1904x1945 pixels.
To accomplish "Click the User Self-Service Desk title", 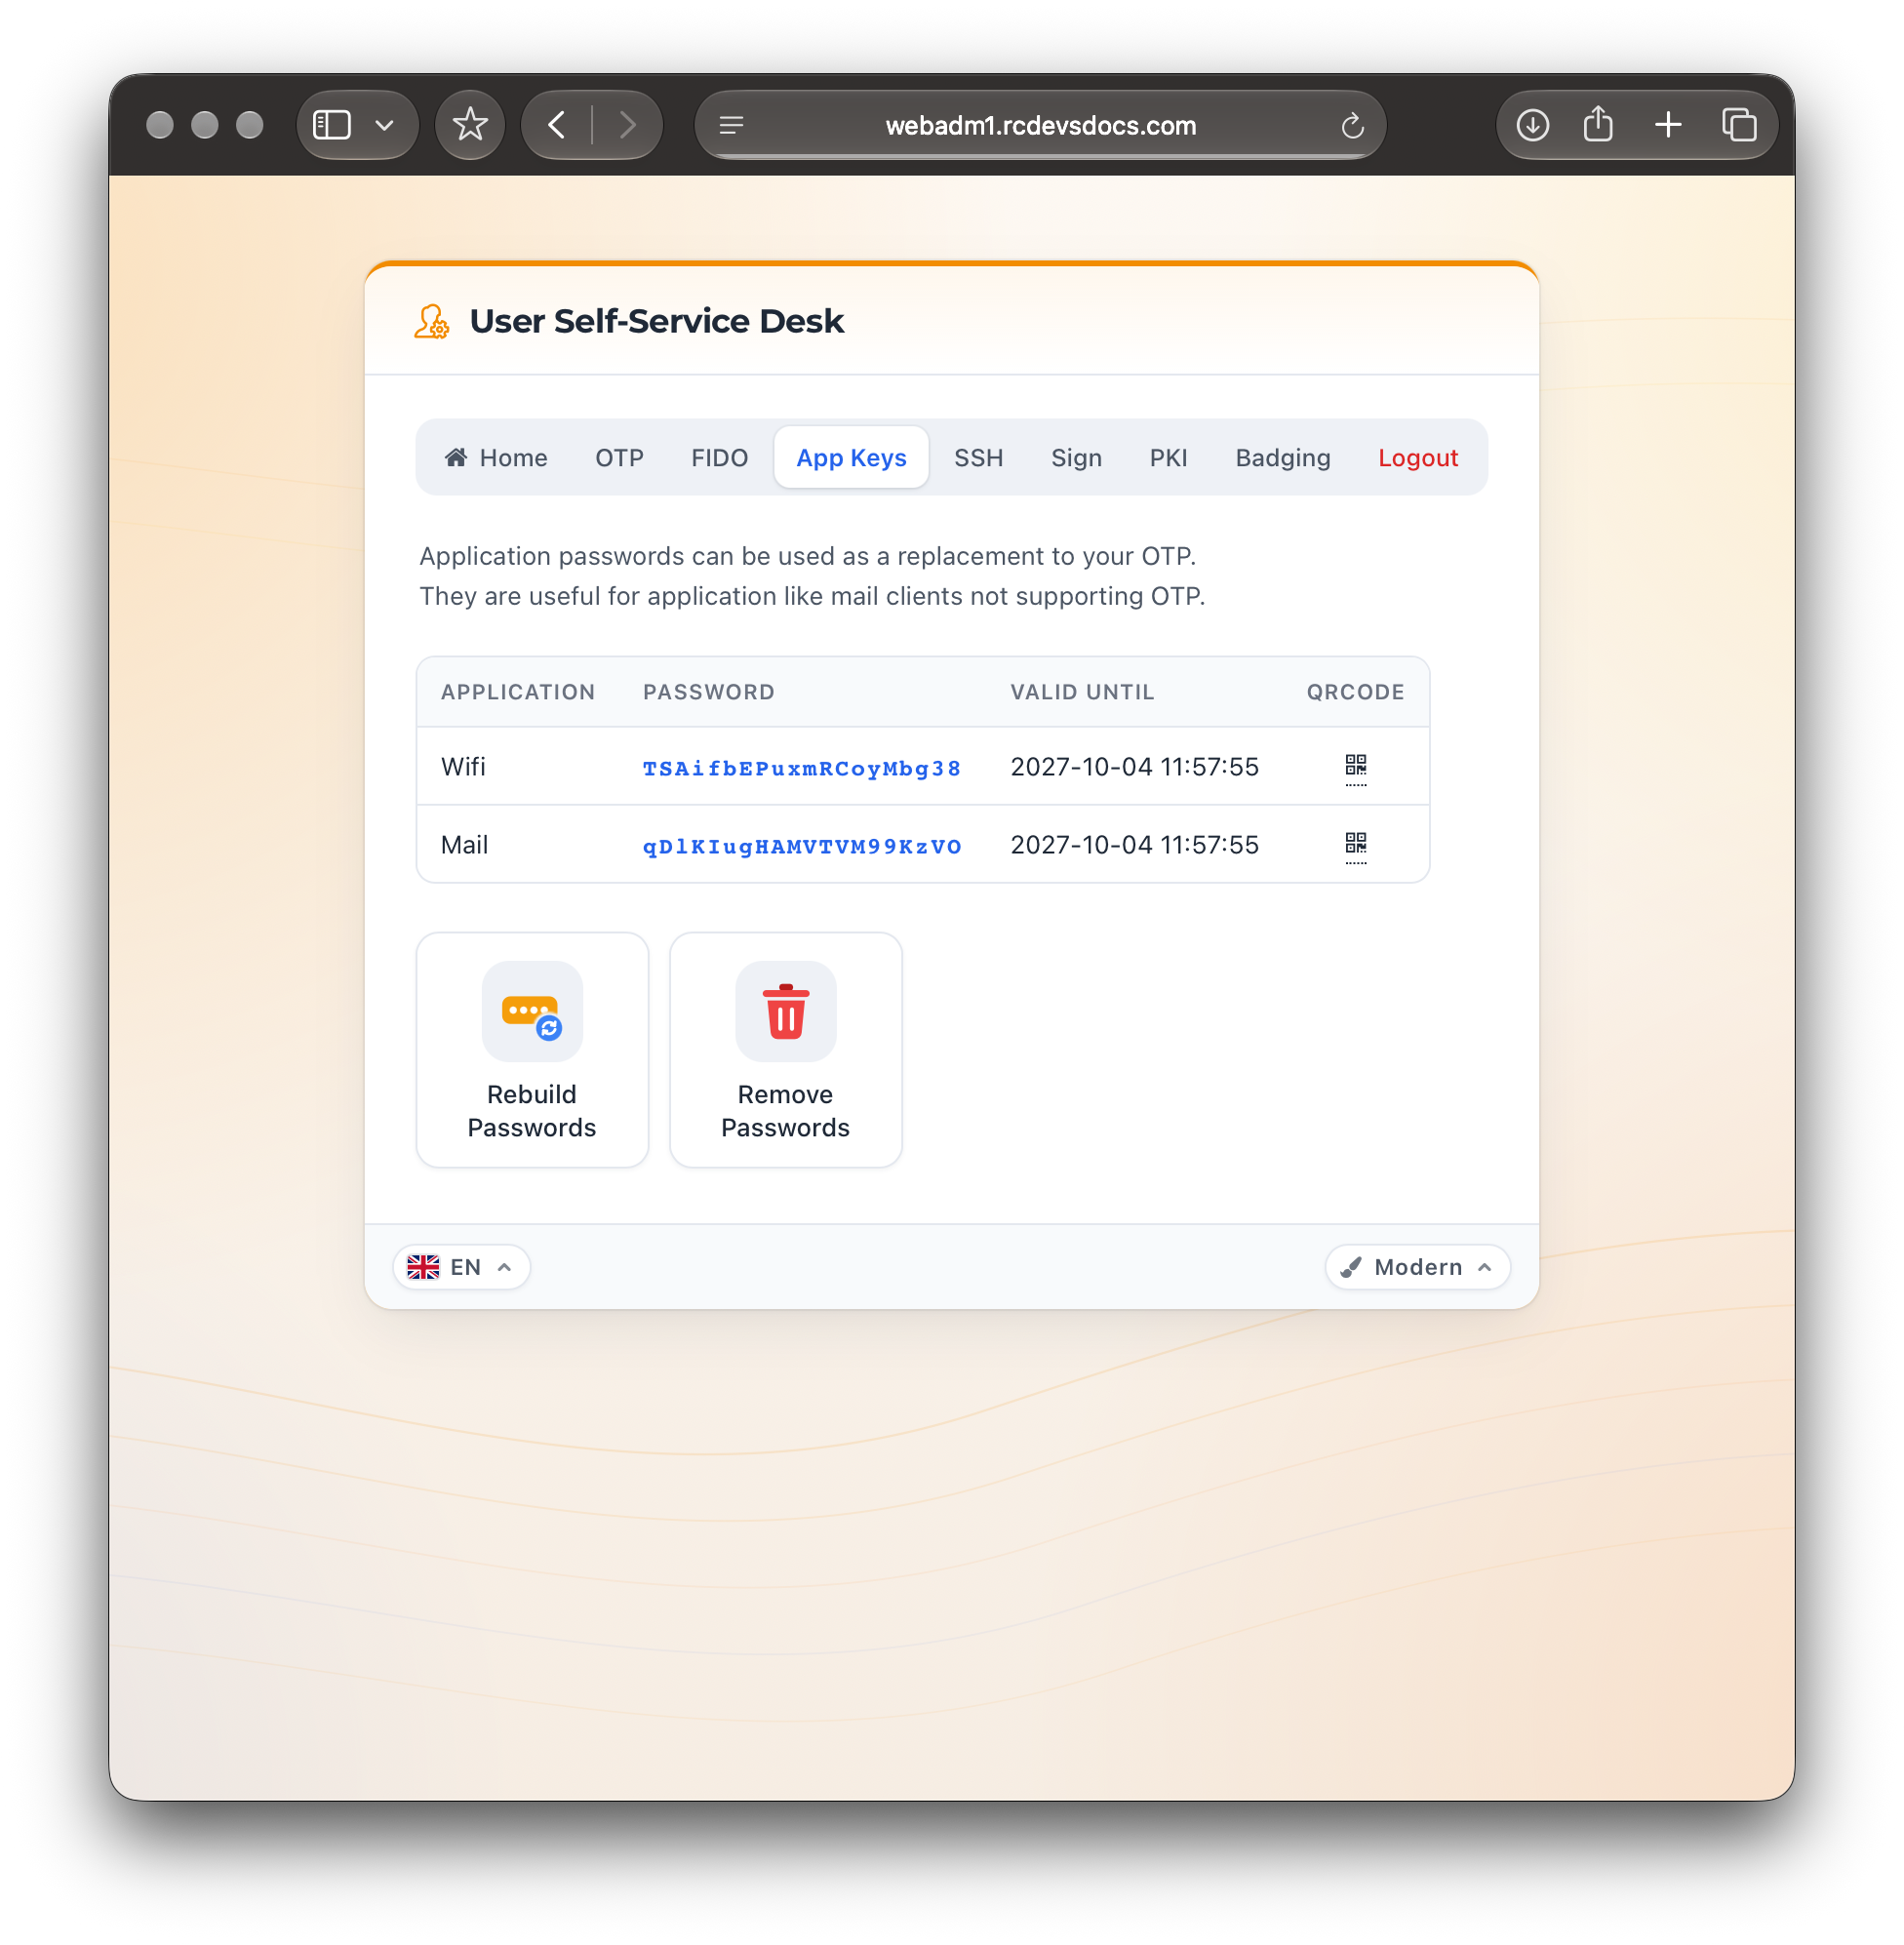I will [x=656, y=321].
